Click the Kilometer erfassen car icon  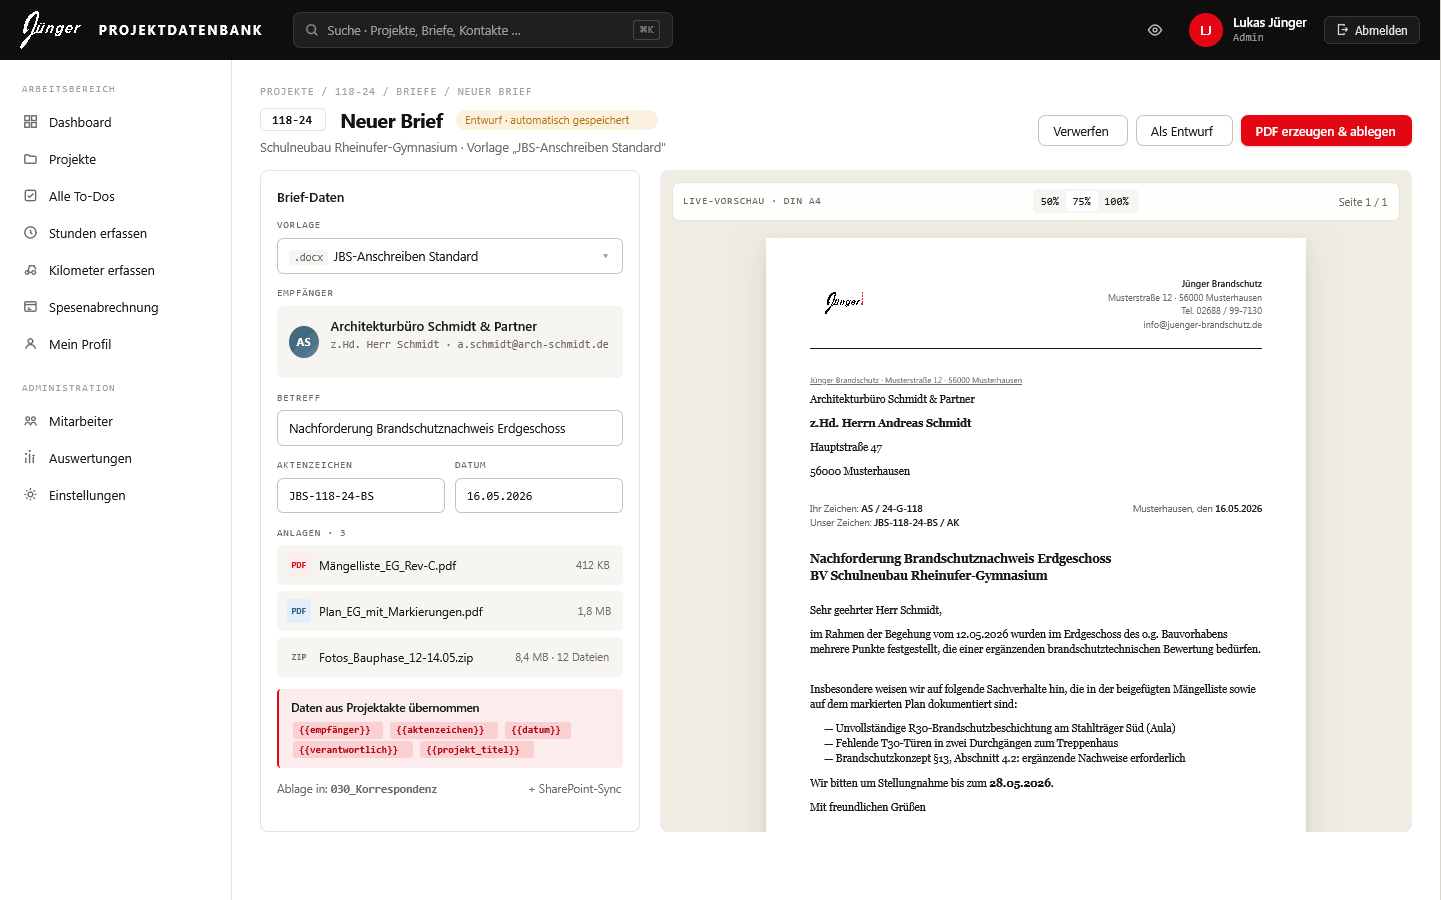click(x=30, y=270)
